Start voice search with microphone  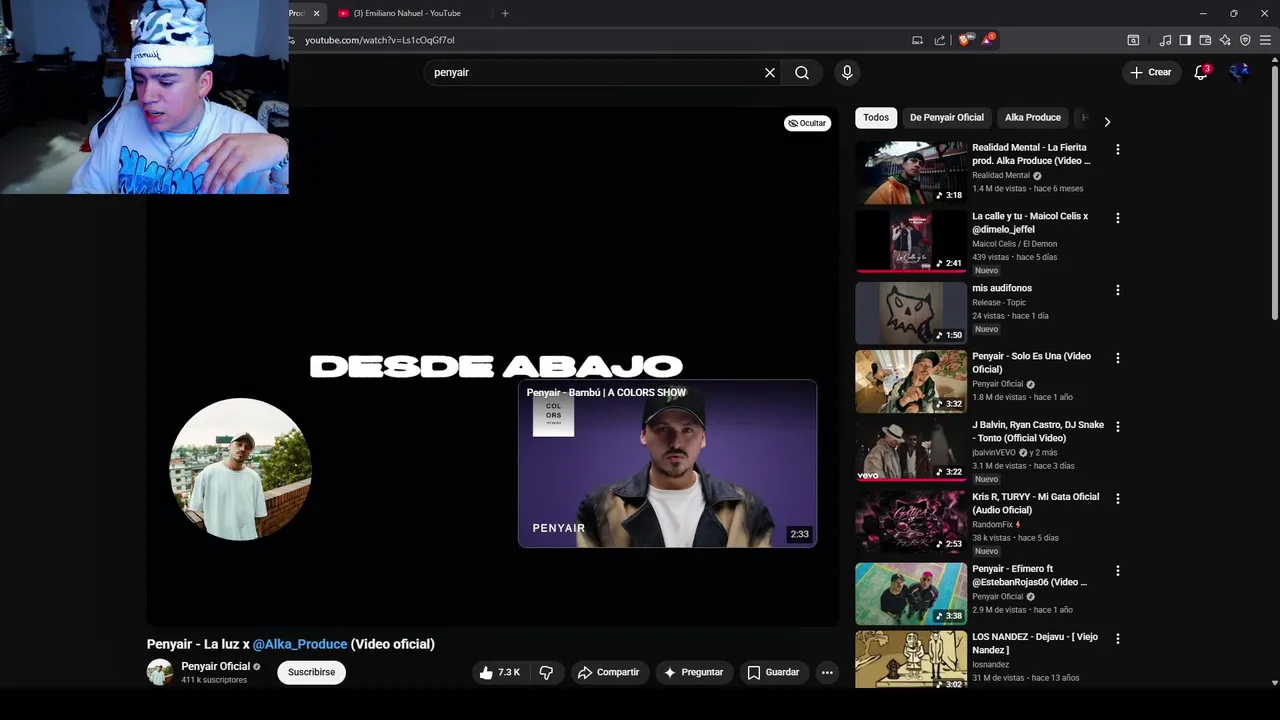coord(847,72)
